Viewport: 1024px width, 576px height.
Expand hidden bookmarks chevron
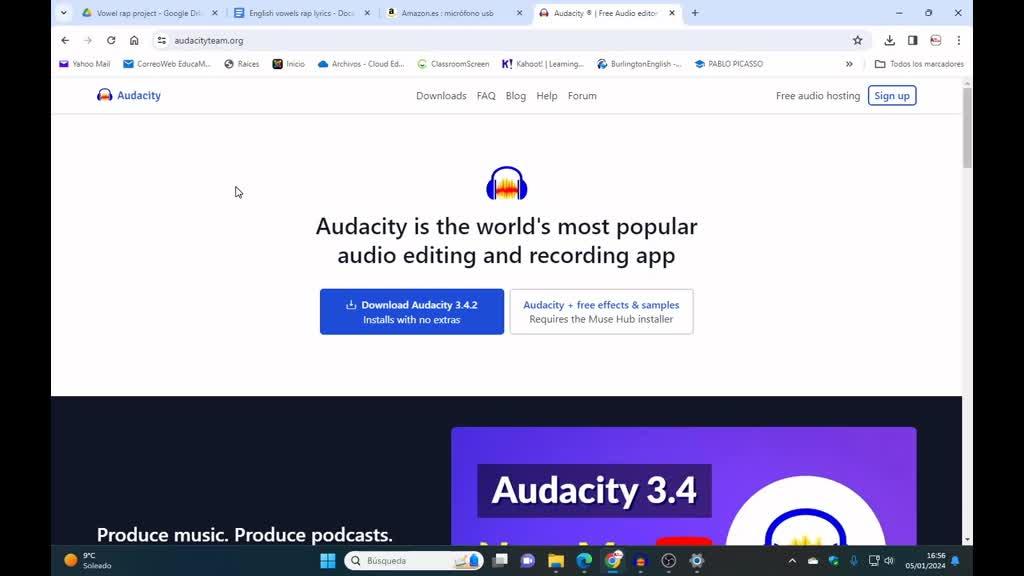click(x=849, y=64)
